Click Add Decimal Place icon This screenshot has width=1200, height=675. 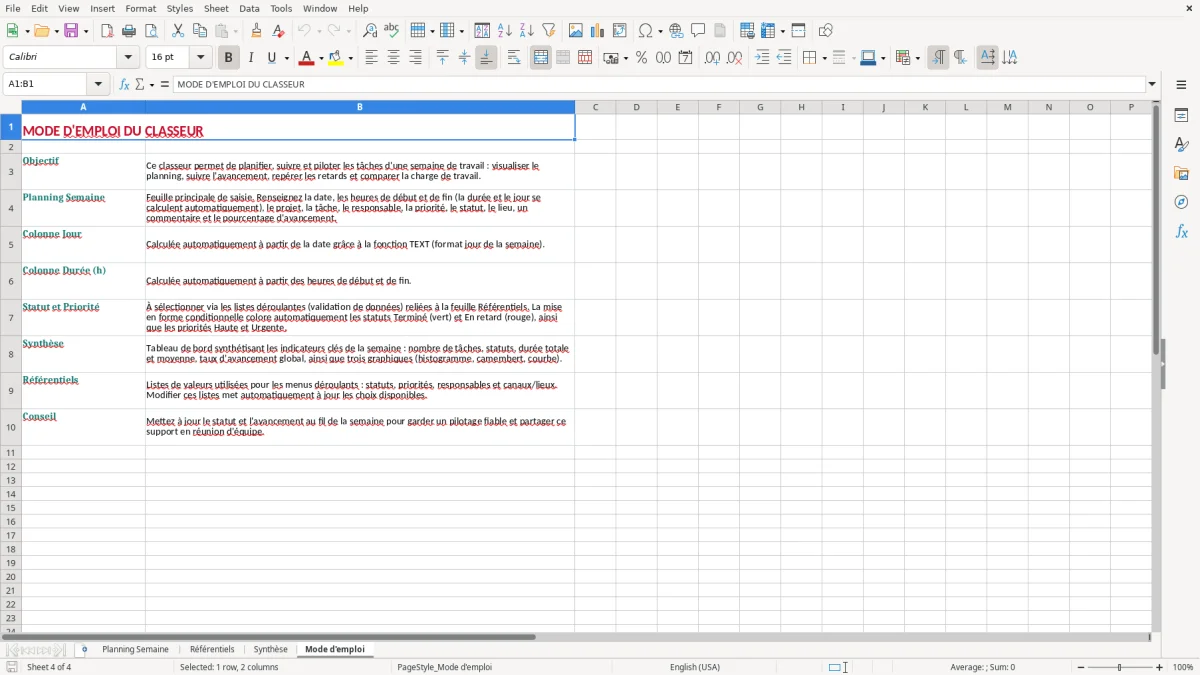click(712, 58)
